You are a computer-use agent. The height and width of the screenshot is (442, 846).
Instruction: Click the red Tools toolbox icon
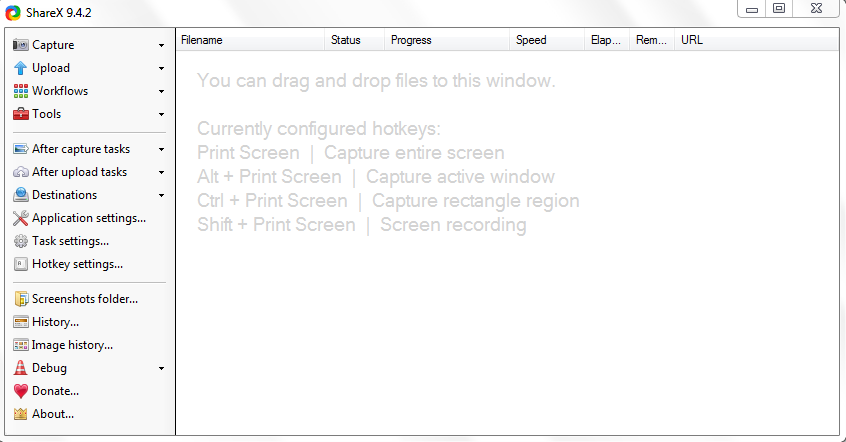click(x=20, y=114)
